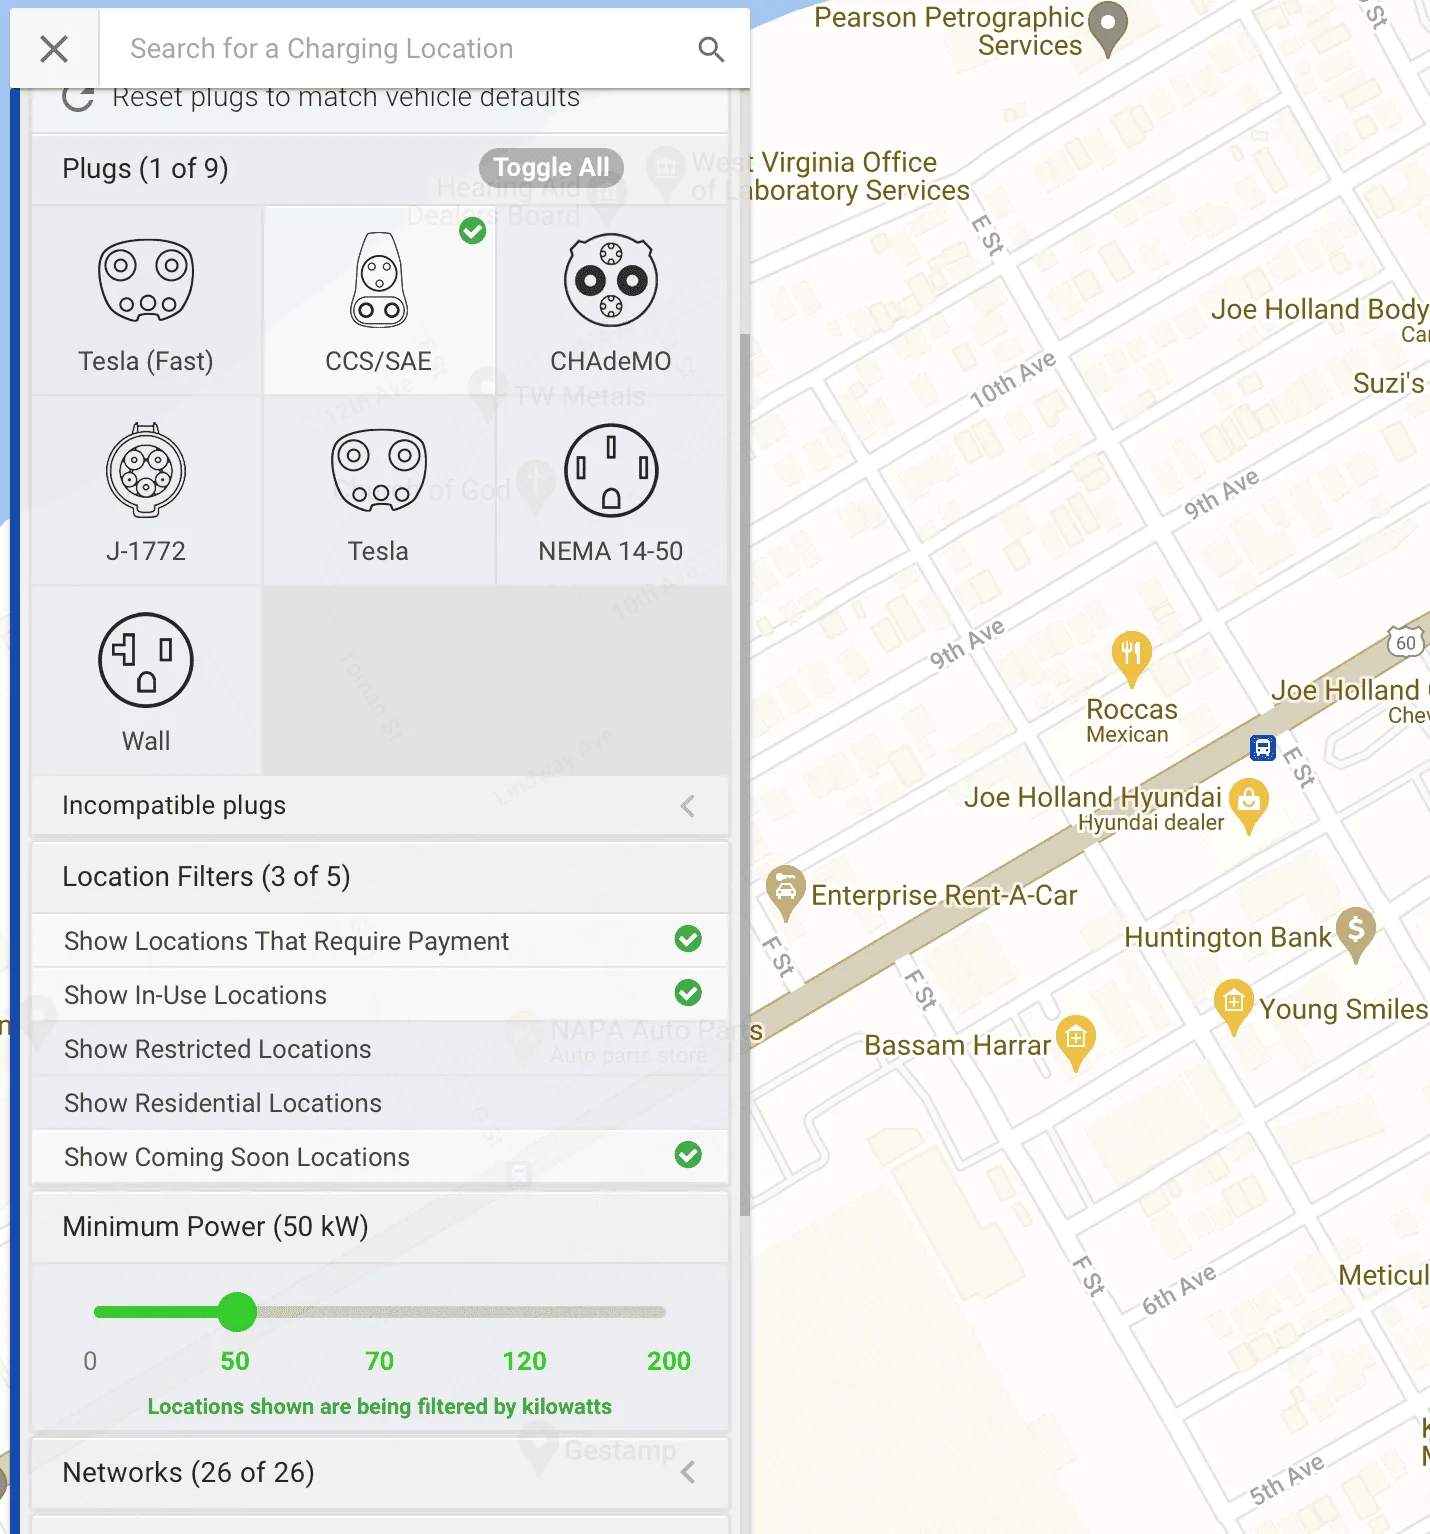Open Bassam Harrar map pin
The width and height of the screenshot is (1430, 1534).
tap(1076, 1041)
